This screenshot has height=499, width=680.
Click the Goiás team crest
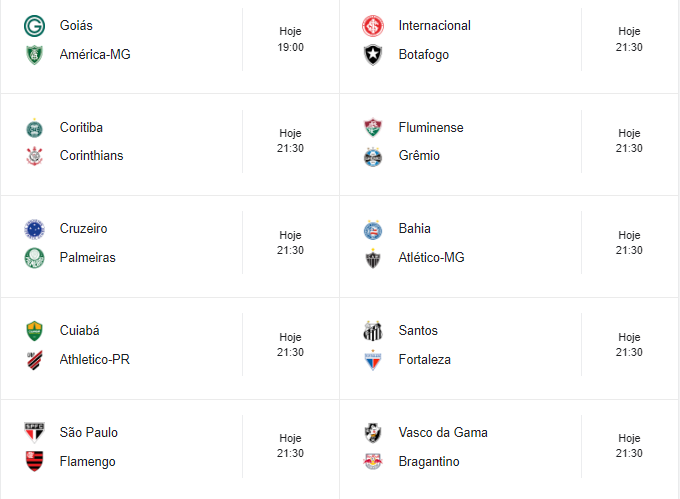coord(34,26)
